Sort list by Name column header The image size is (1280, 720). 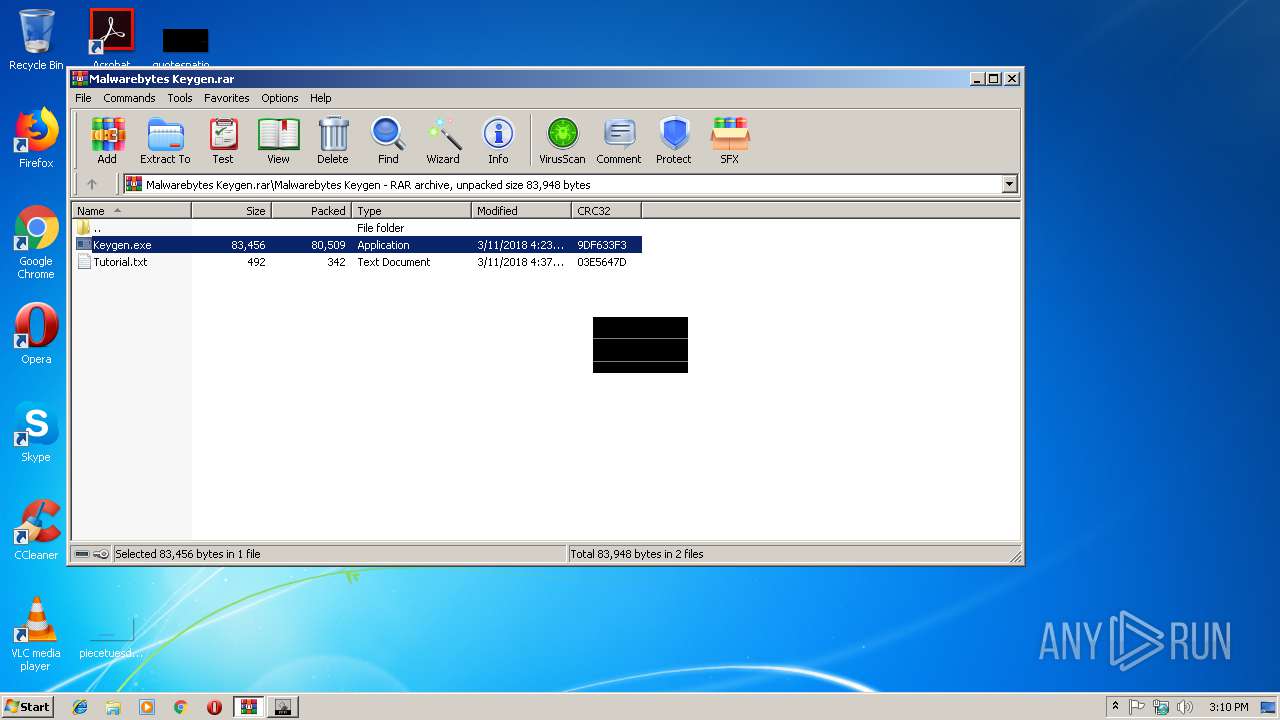(132, 211)
